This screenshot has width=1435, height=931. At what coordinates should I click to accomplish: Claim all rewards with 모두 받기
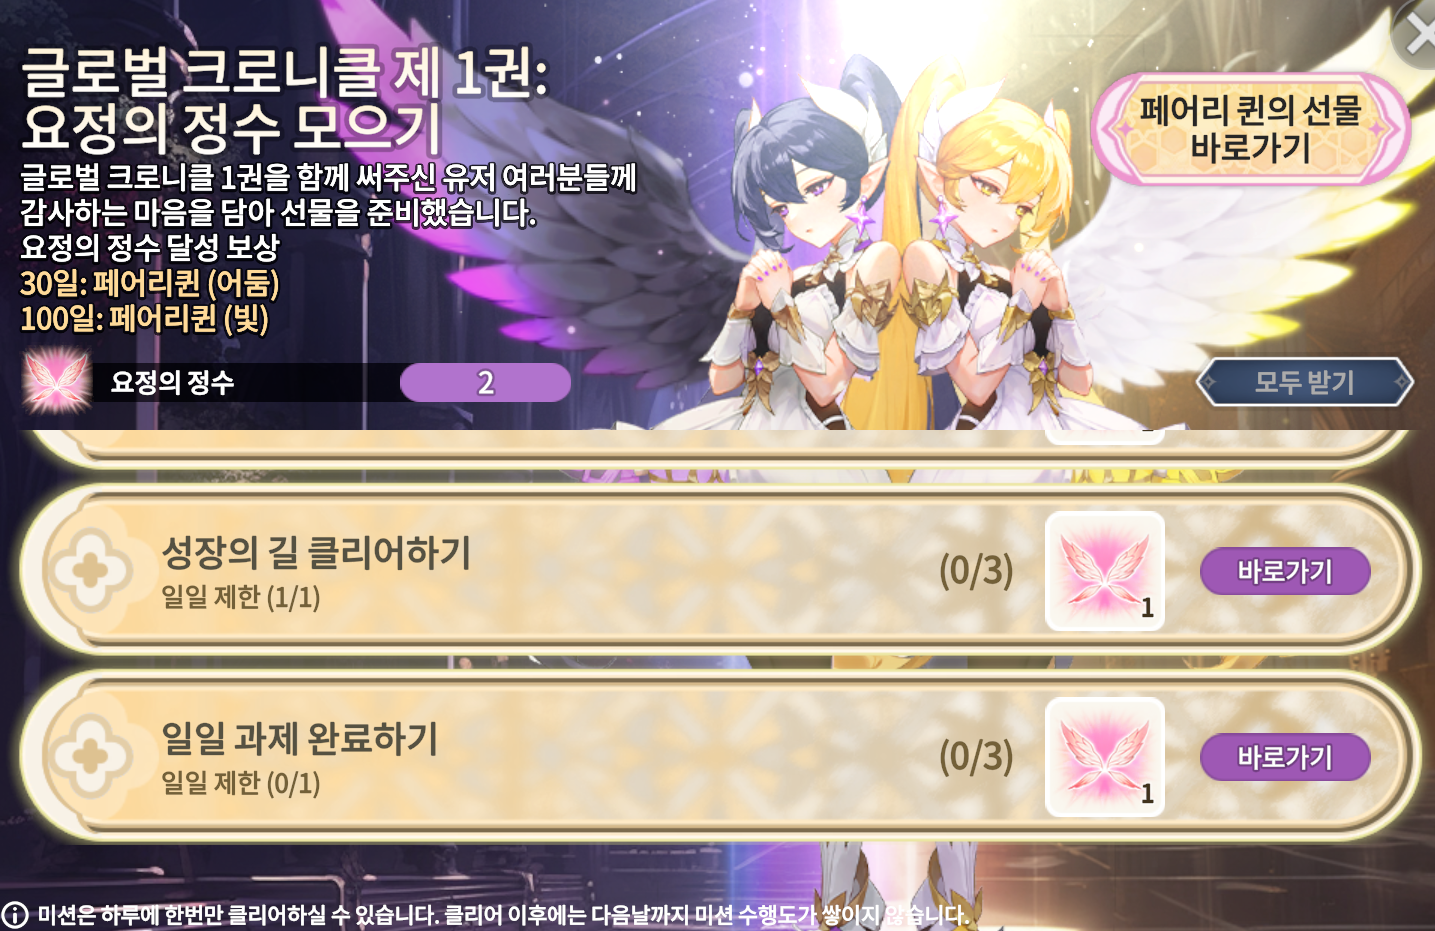click(x=1304, y=382)
